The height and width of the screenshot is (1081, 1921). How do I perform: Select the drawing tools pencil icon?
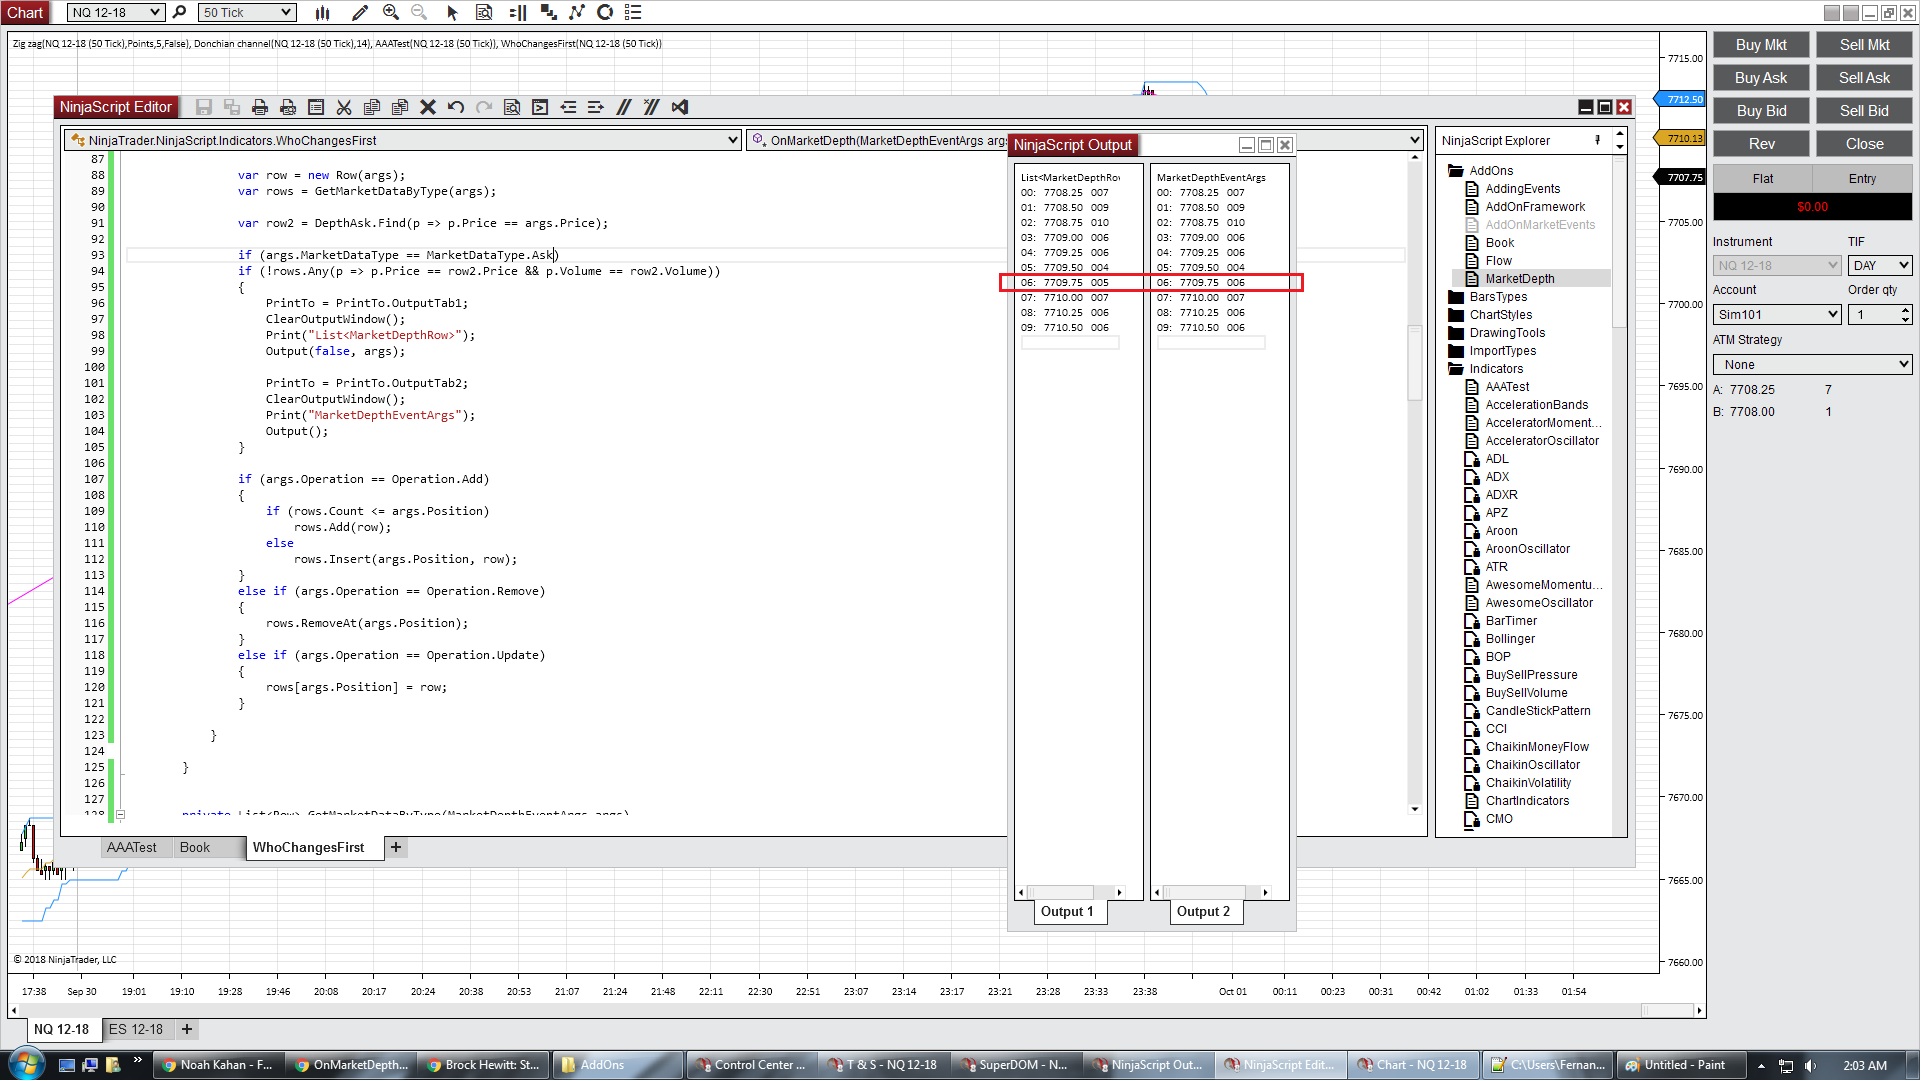tap(360, 12)
